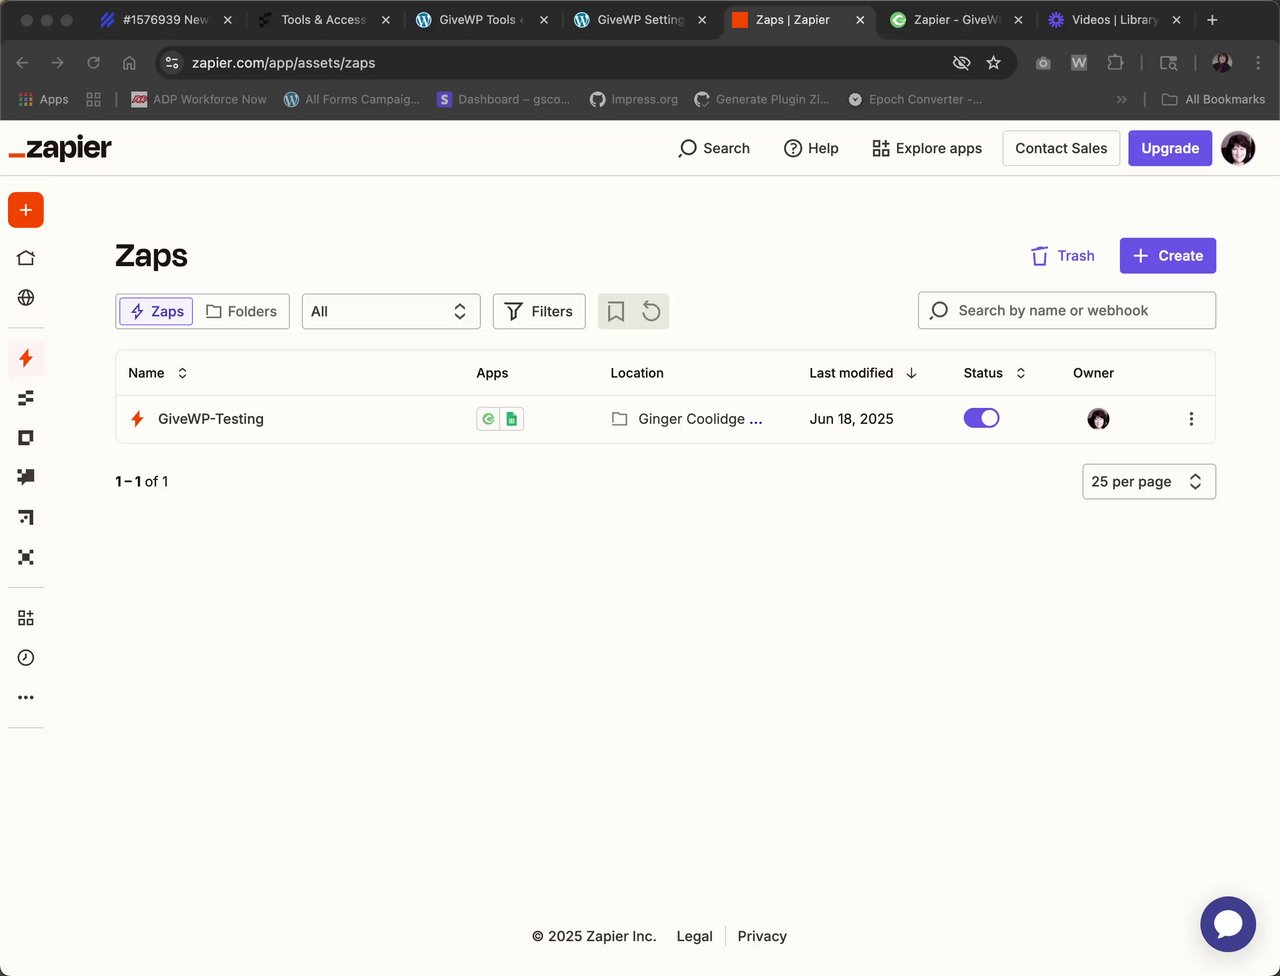Click the GiveWP app icon in Apps column
This screenshot has width=1280, height=976.
(488, 419)
